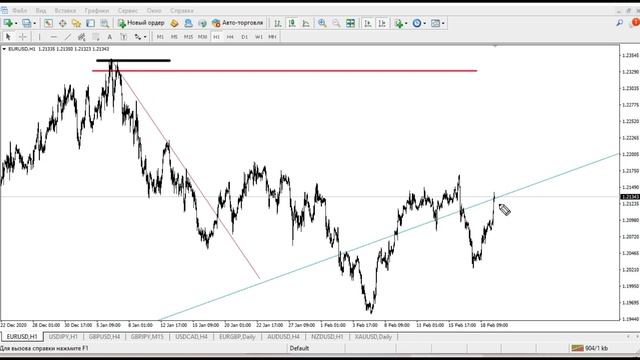Viewport: 640px width, 360px height.
Task: Select the teal ascending trendline on the chart
Action: tap(389, 237)
